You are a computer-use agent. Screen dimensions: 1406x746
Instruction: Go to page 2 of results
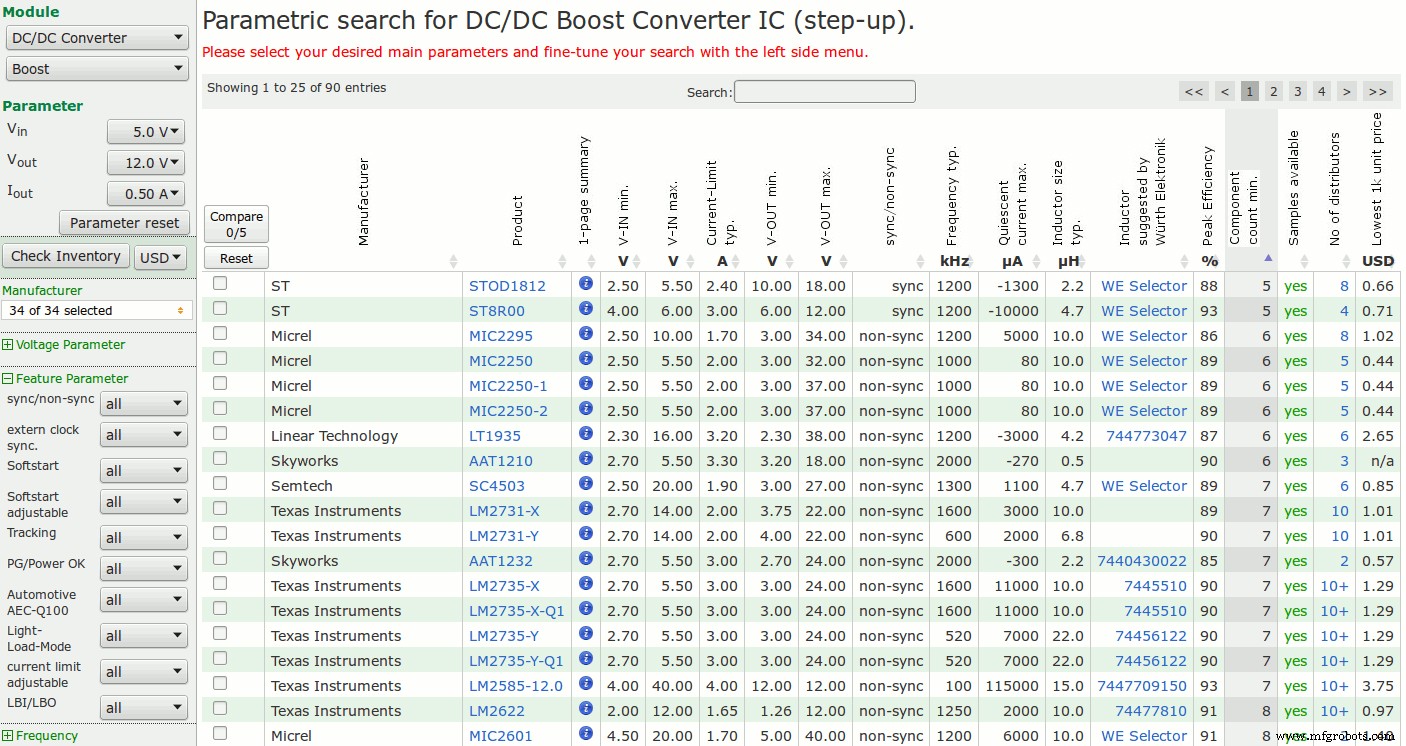click(1273, 91)
